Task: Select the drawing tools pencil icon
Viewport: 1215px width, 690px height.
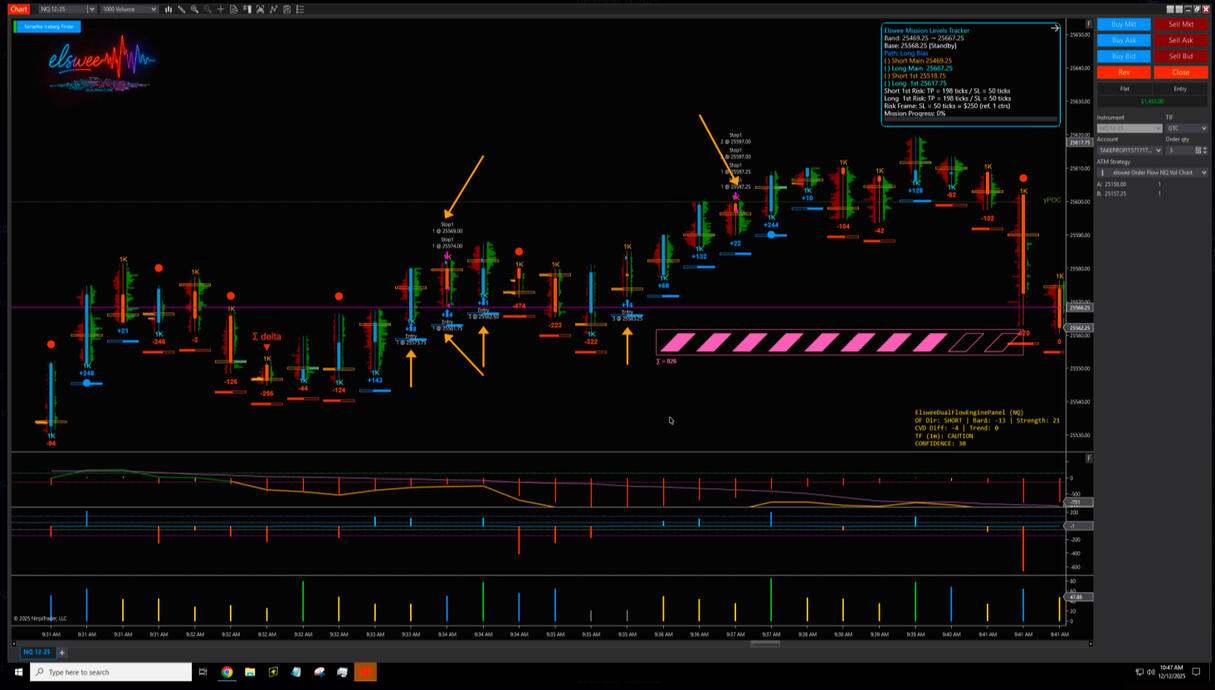Action: [181, 9]
